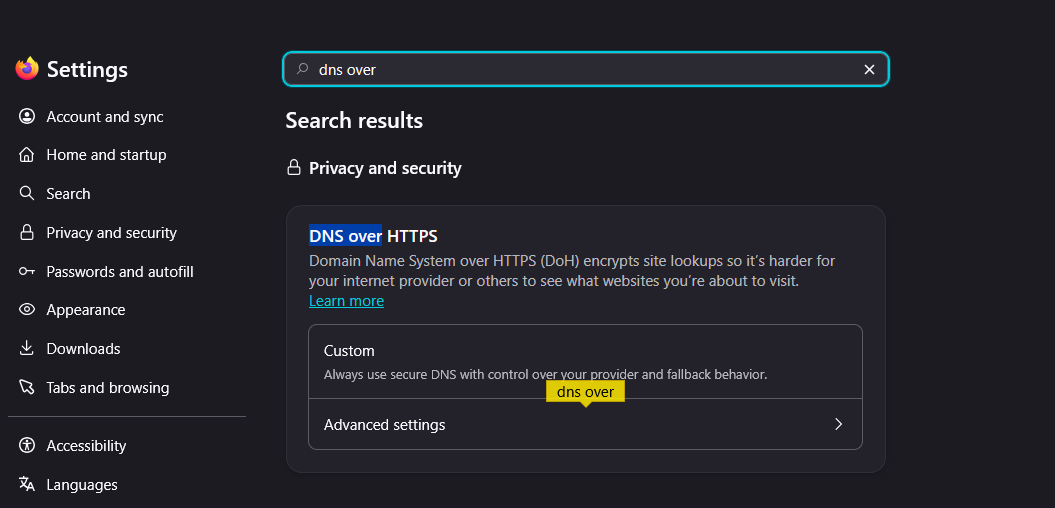Select the Custom secure DNS option
1055x508 pixels.
(585, 362)
